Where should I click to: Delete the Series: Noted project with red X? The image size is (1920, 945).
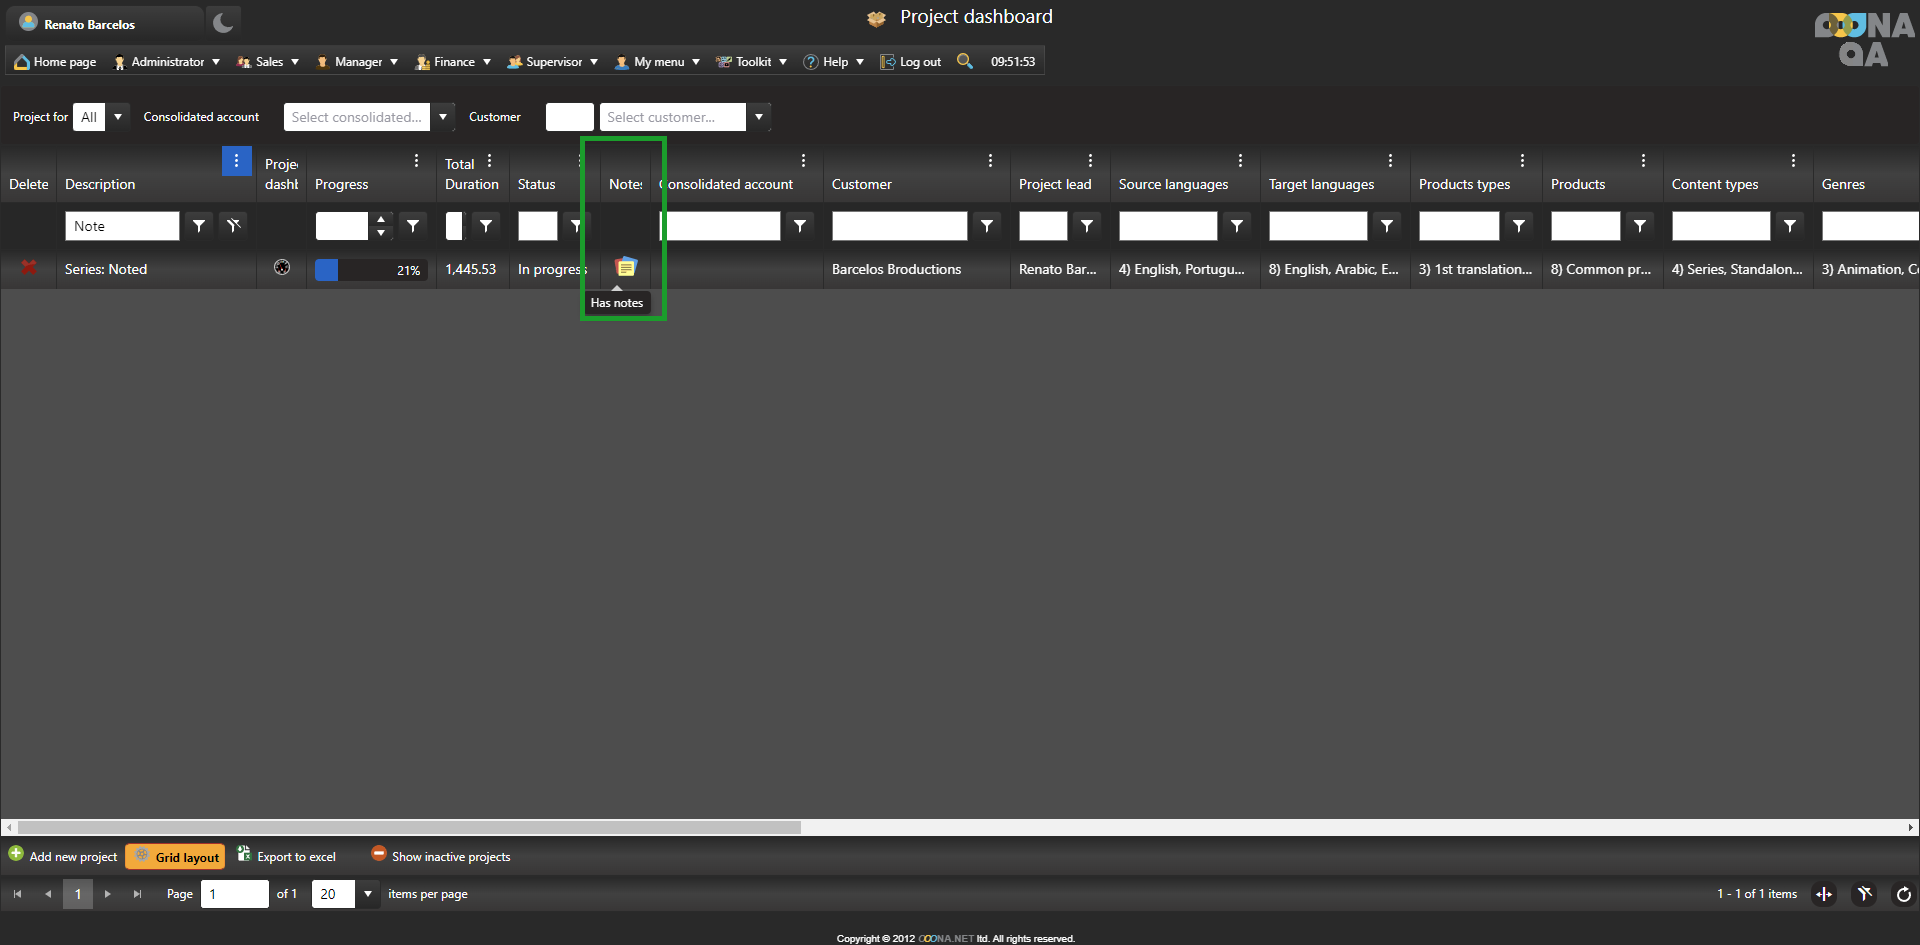29,268
